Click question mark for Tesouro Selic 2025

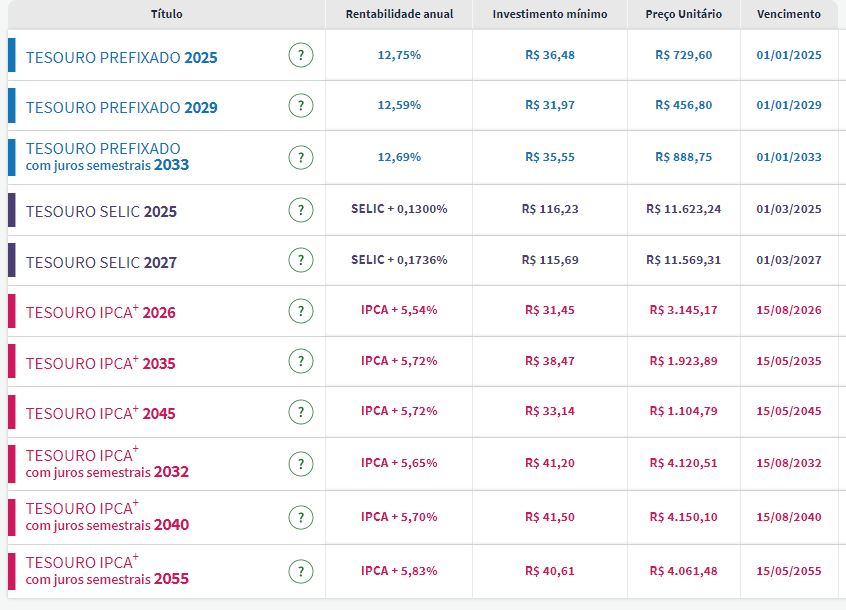300,210
